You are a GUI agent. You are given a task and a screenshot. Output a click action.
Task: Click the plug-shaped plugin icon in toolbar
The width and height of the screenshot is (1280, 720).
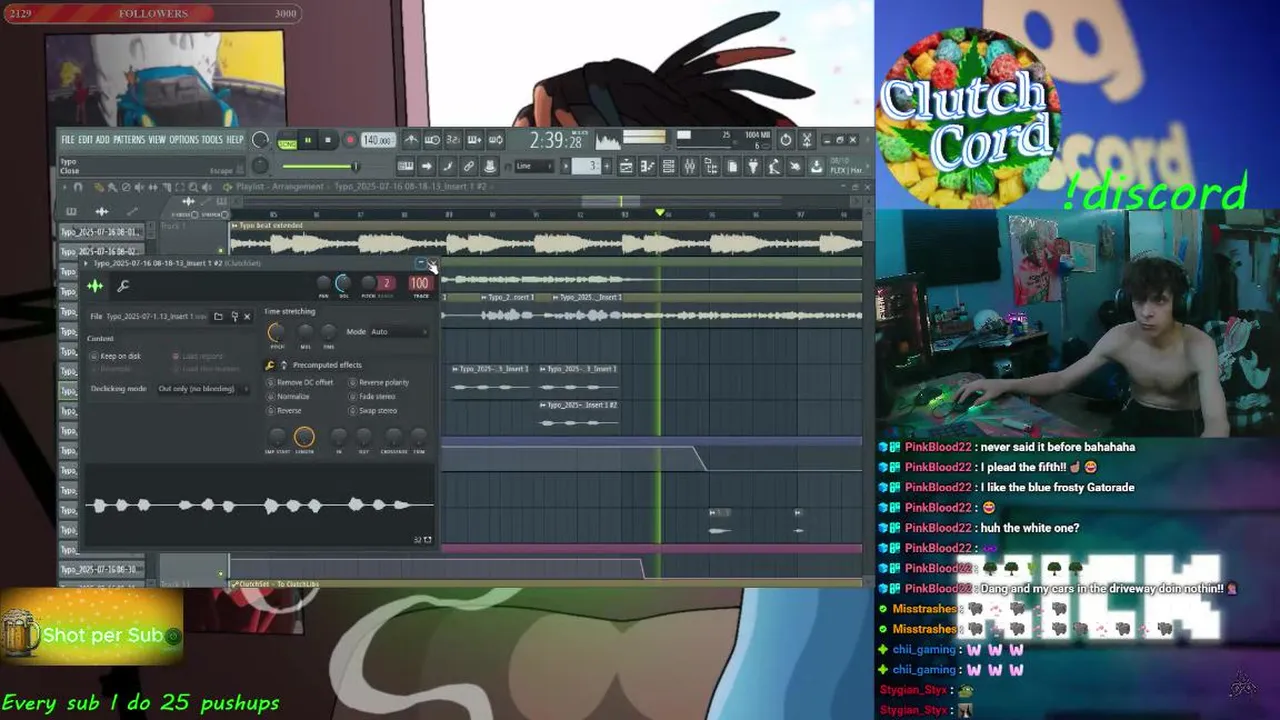click(x=753, y=166)
